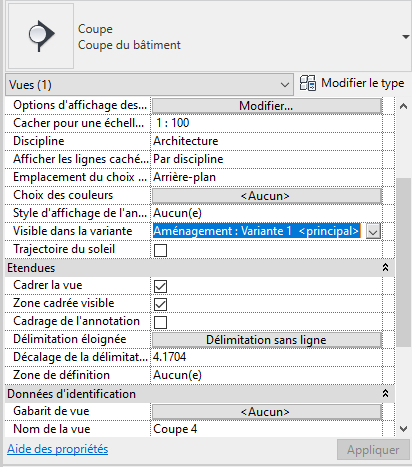
Task: Click the scrollbar down arrow
Action: pos(403,429)
